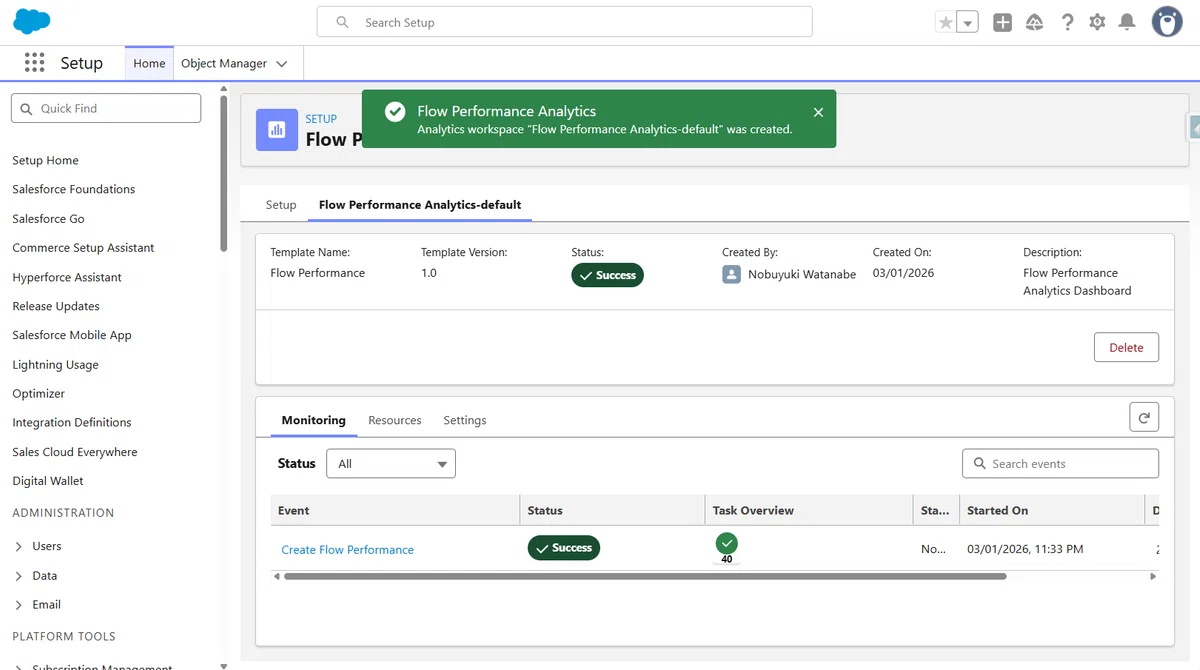Screen dimensions: 1200x670
Task: Click the Quick Find input
Action: tap(106, 108)
